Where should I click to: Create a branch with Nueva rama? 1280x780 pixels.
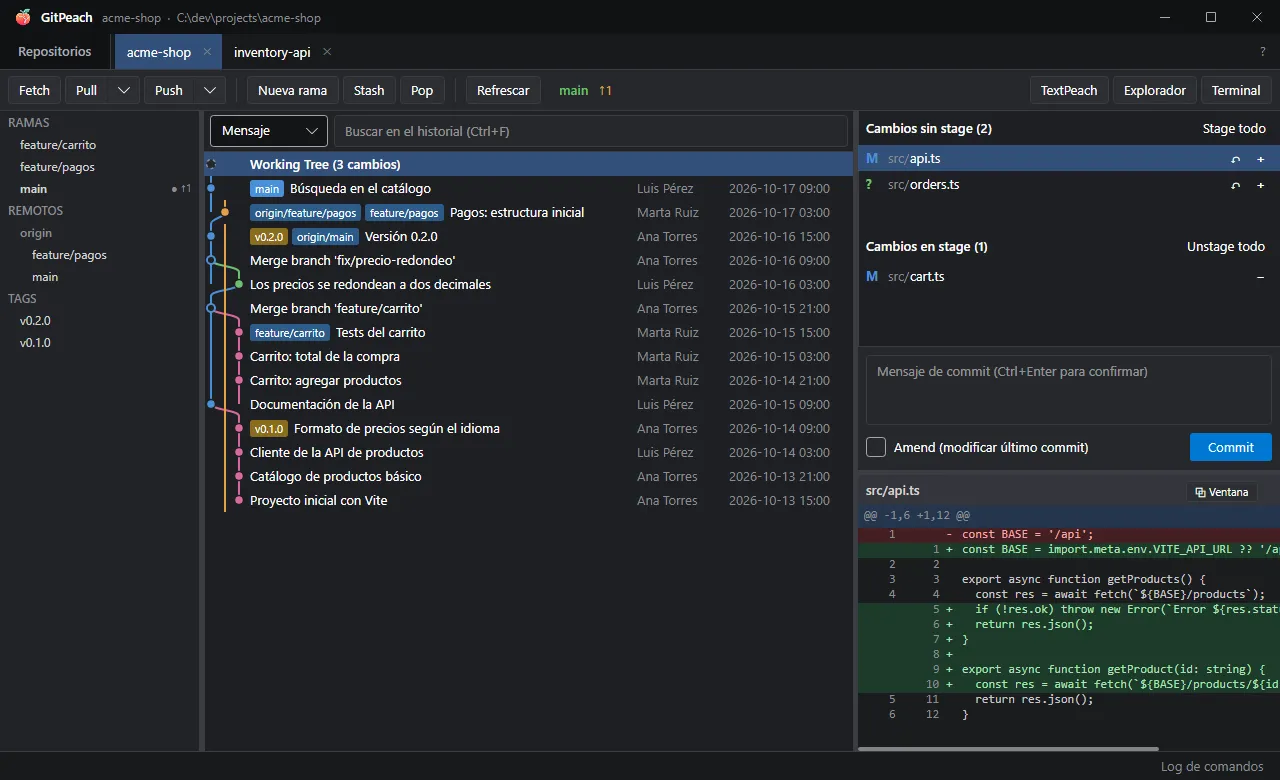(x=293, y=90)
